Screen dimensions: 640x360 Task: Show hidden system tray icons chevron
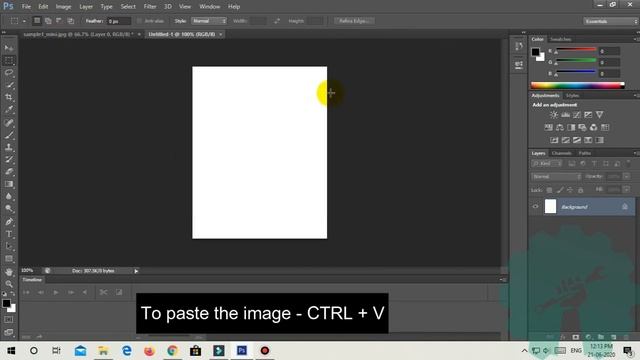pyautogui.click(x=524, y=351)
